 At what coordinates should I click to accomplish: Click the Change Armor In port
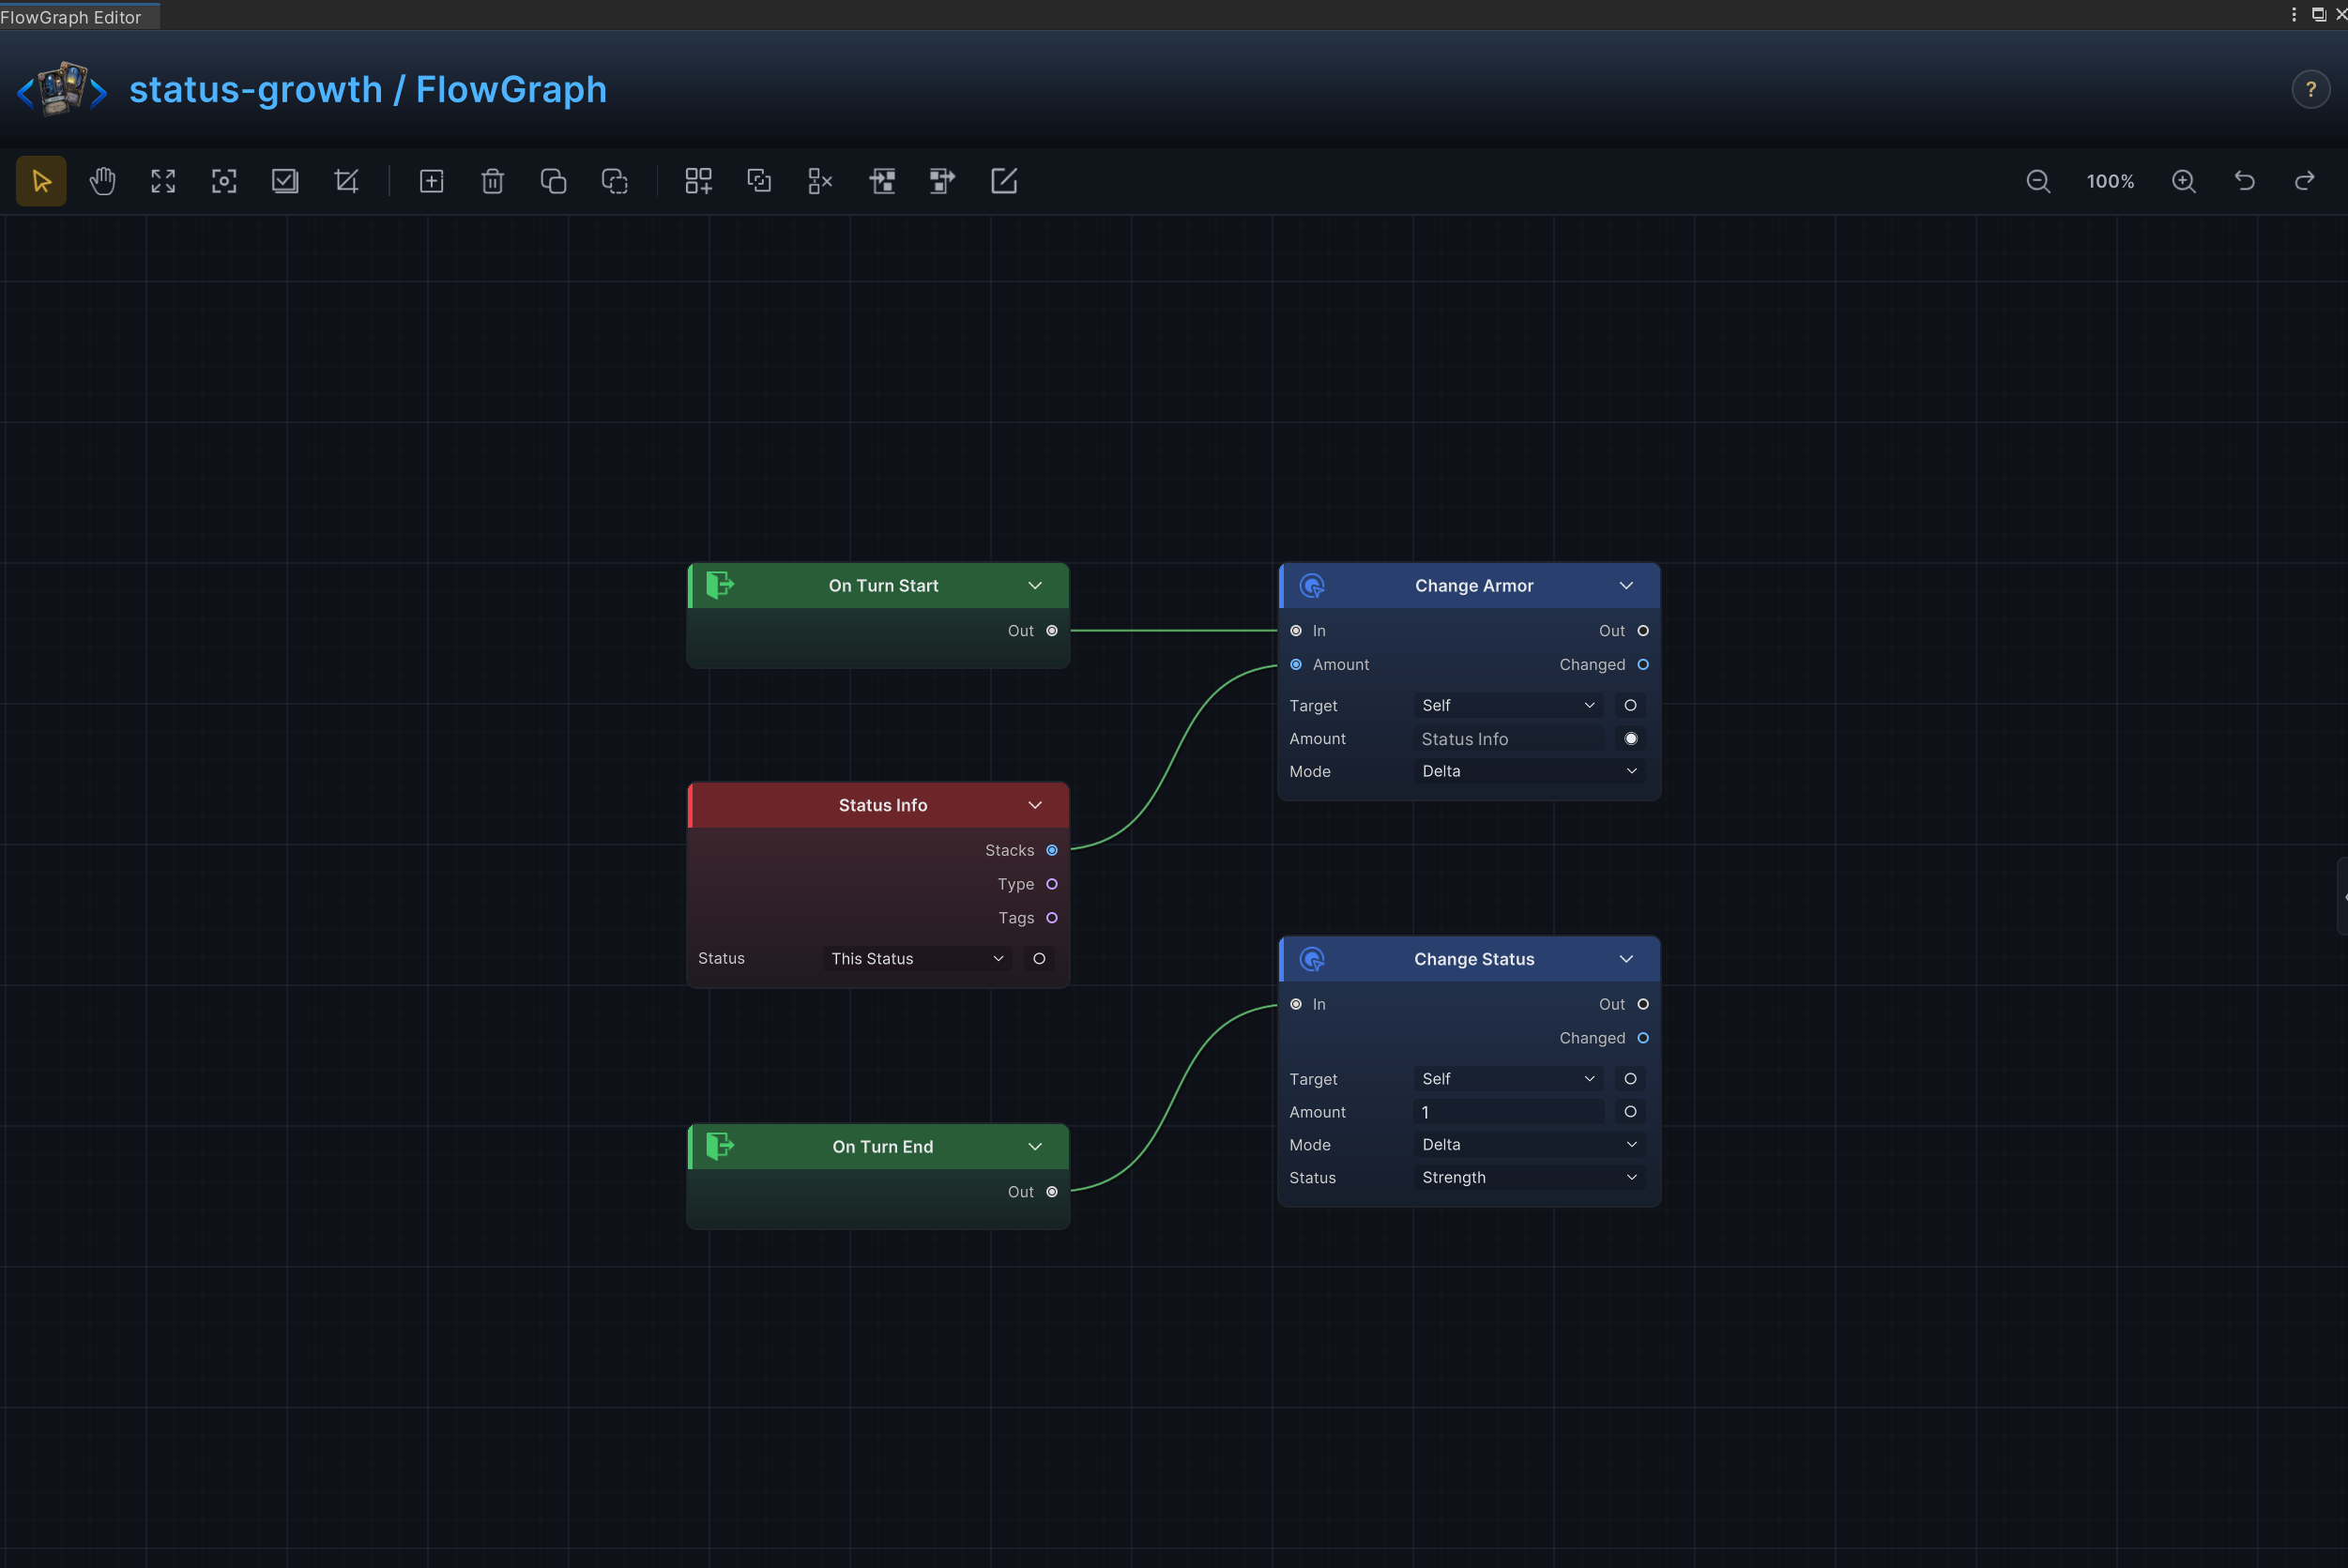click(x=1296, y=631)
